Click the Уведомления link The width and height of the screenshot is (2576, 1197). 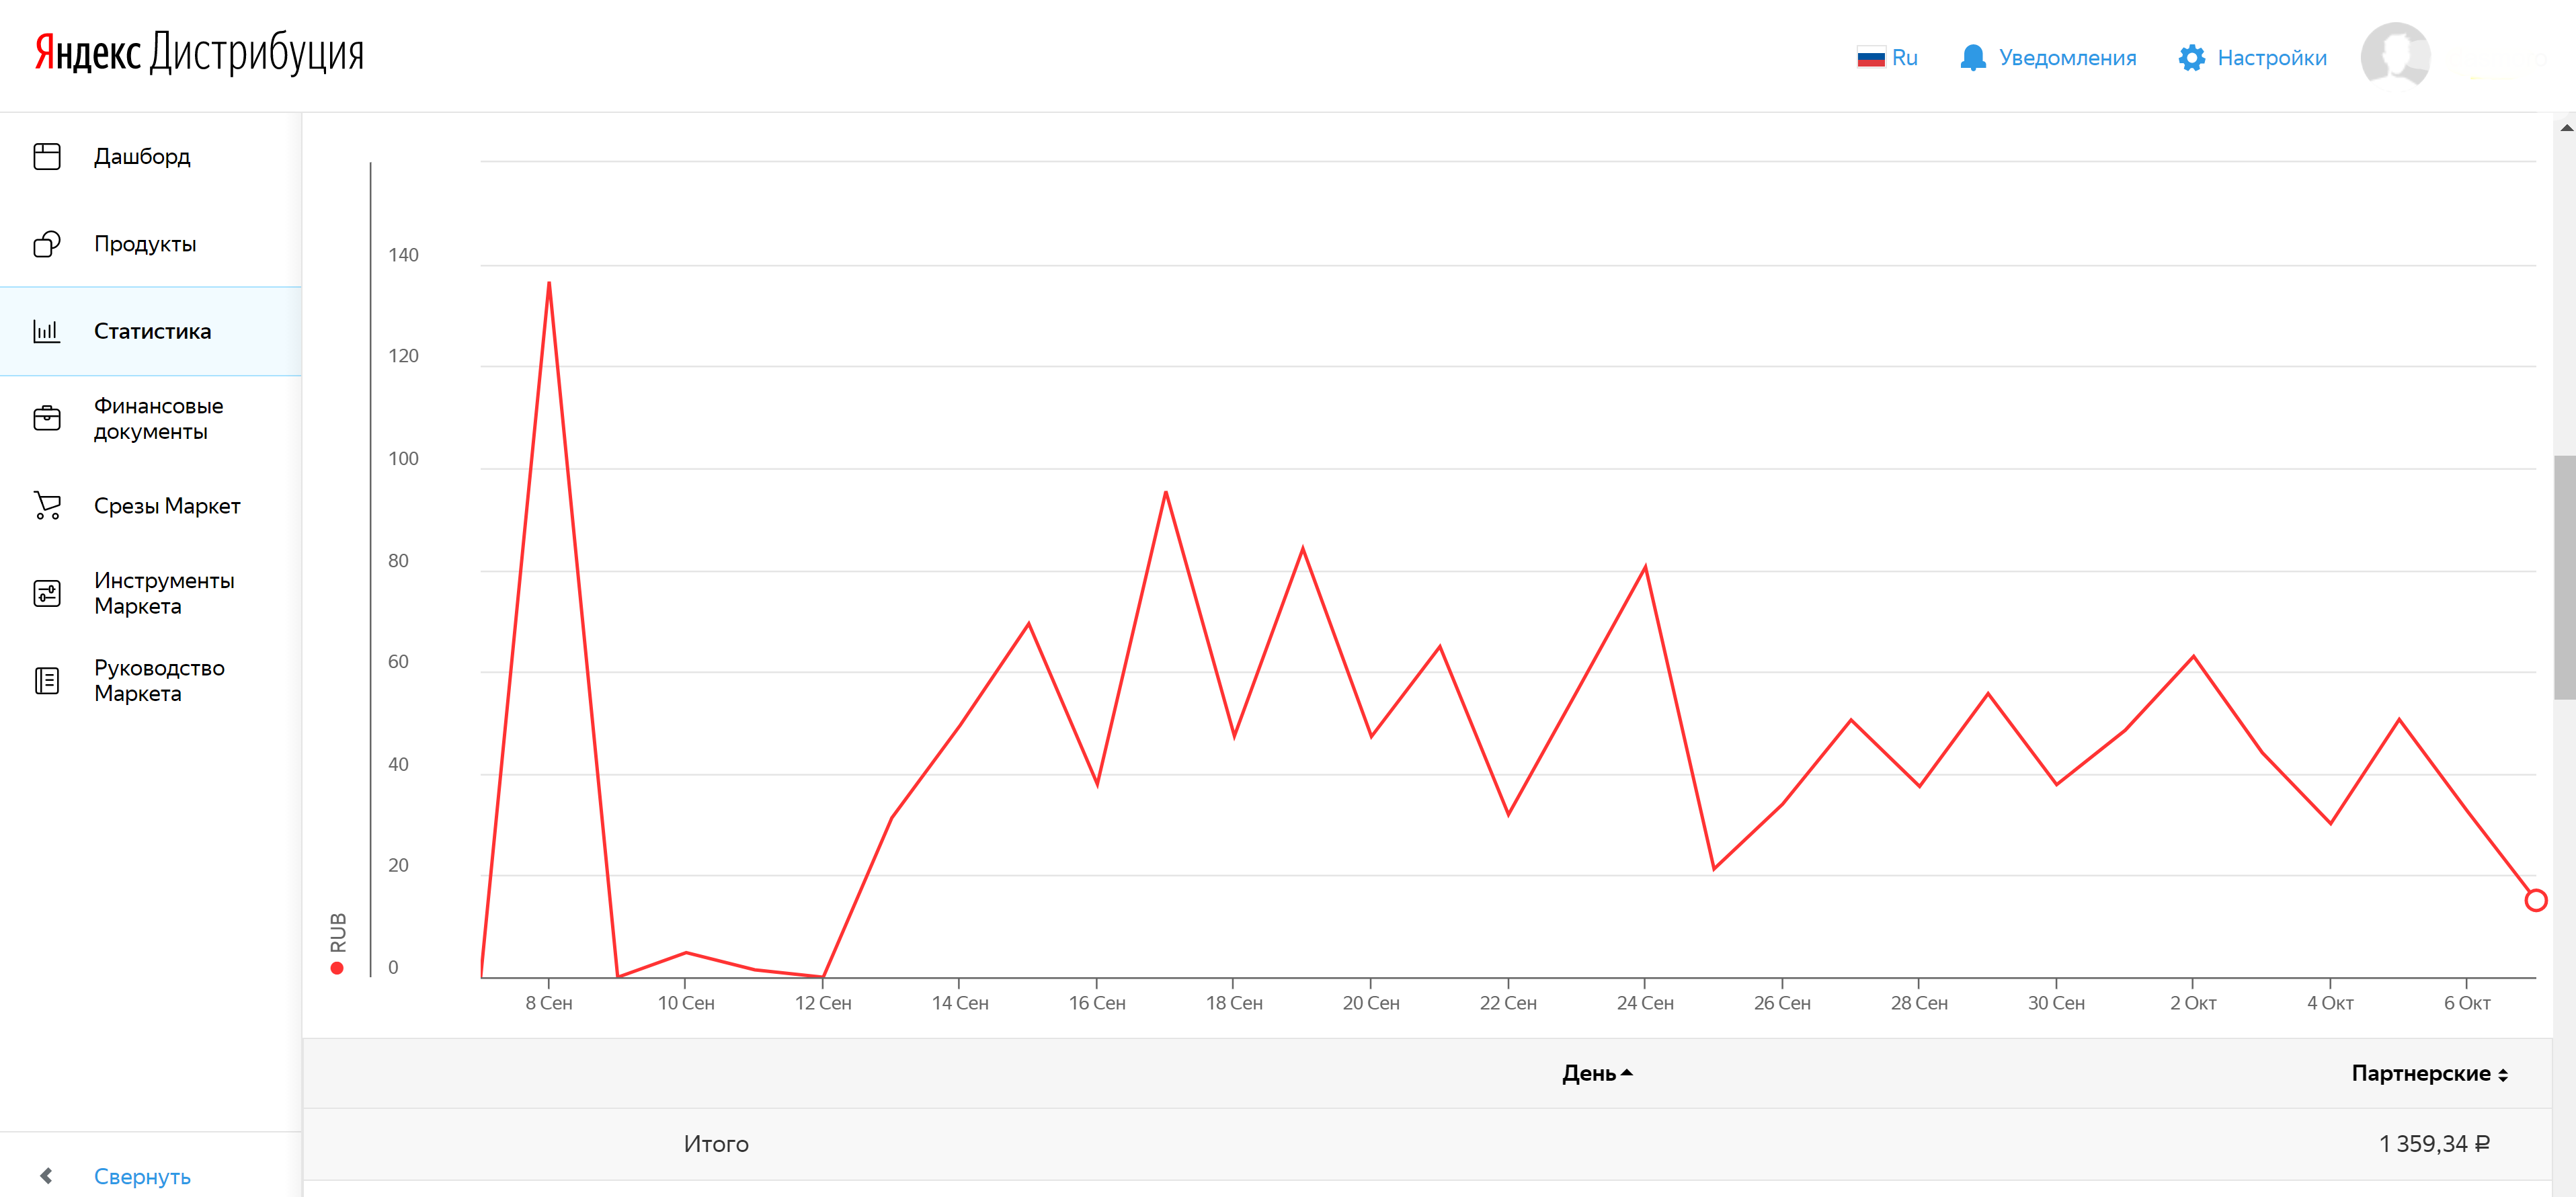2066,58
